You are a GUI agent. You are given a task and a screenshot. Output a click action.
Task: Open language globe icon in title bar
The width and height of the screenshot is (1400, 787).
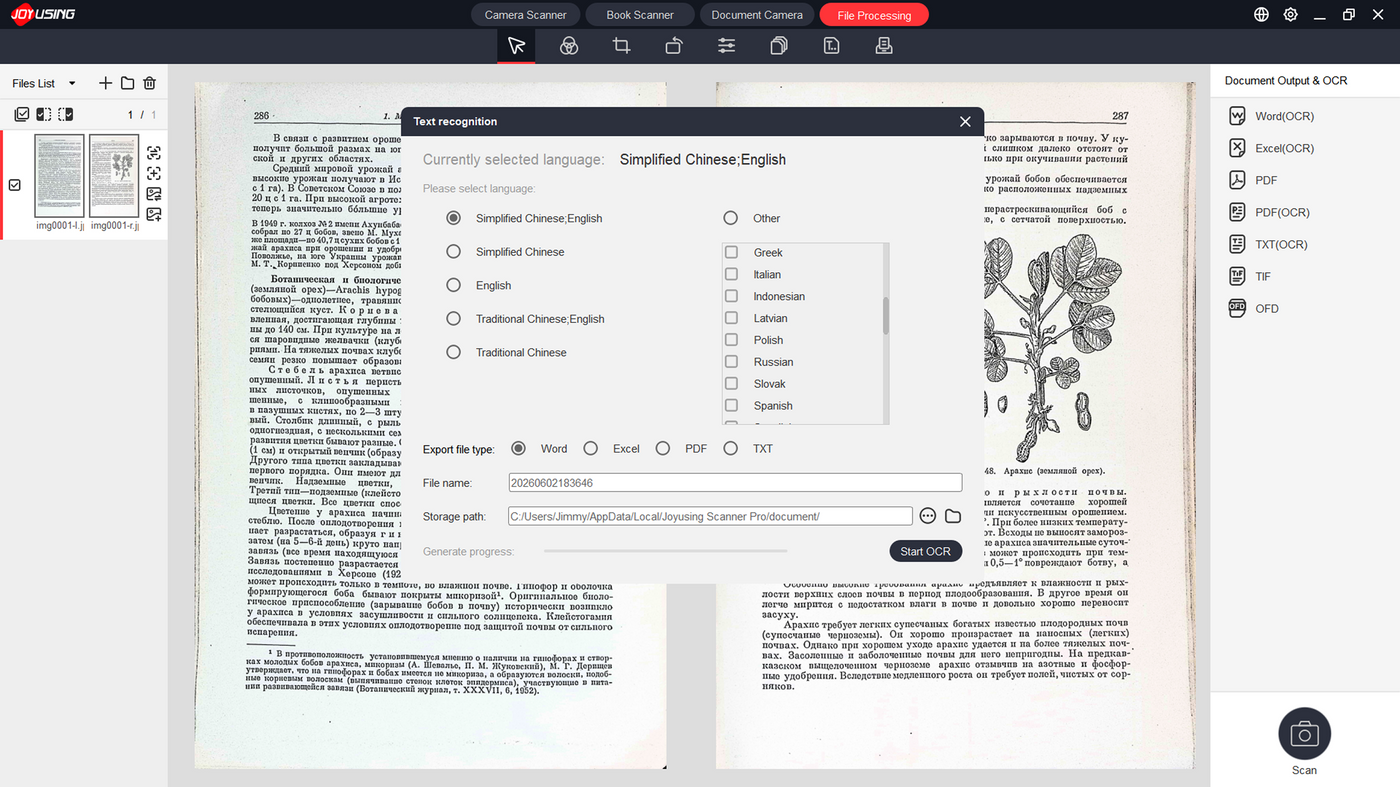(x=1262, y=15)
